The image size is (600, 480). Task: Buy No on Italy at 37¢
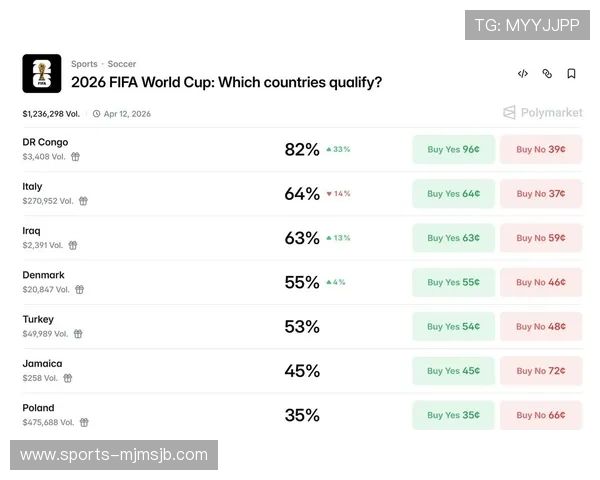541,194
